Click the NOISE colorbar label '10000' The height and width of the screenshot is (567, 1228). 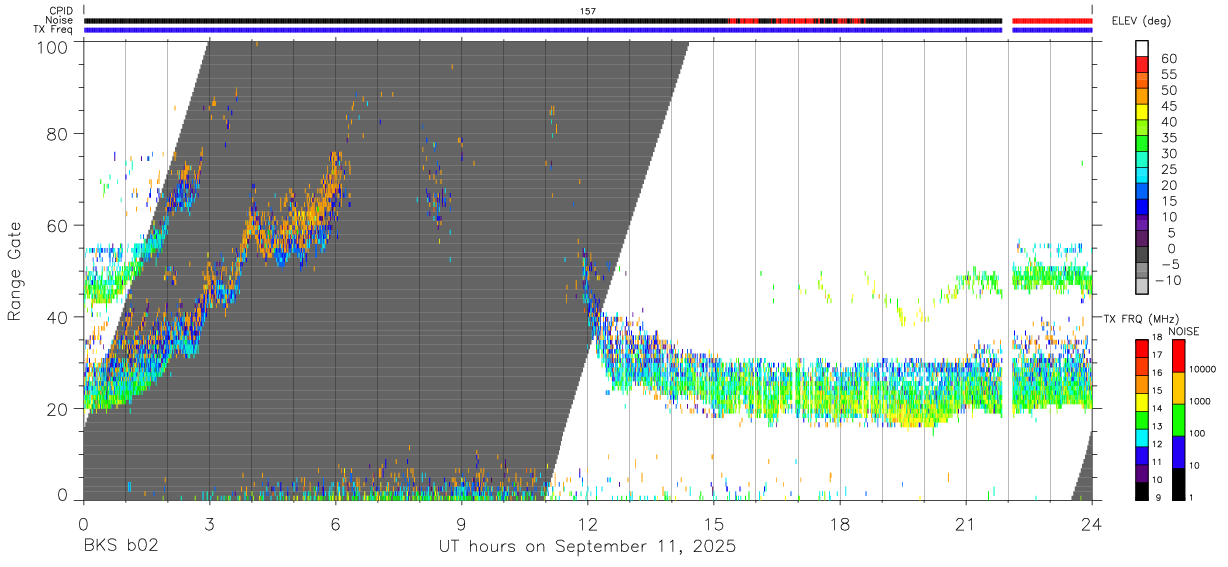(x=1205, y=369)
